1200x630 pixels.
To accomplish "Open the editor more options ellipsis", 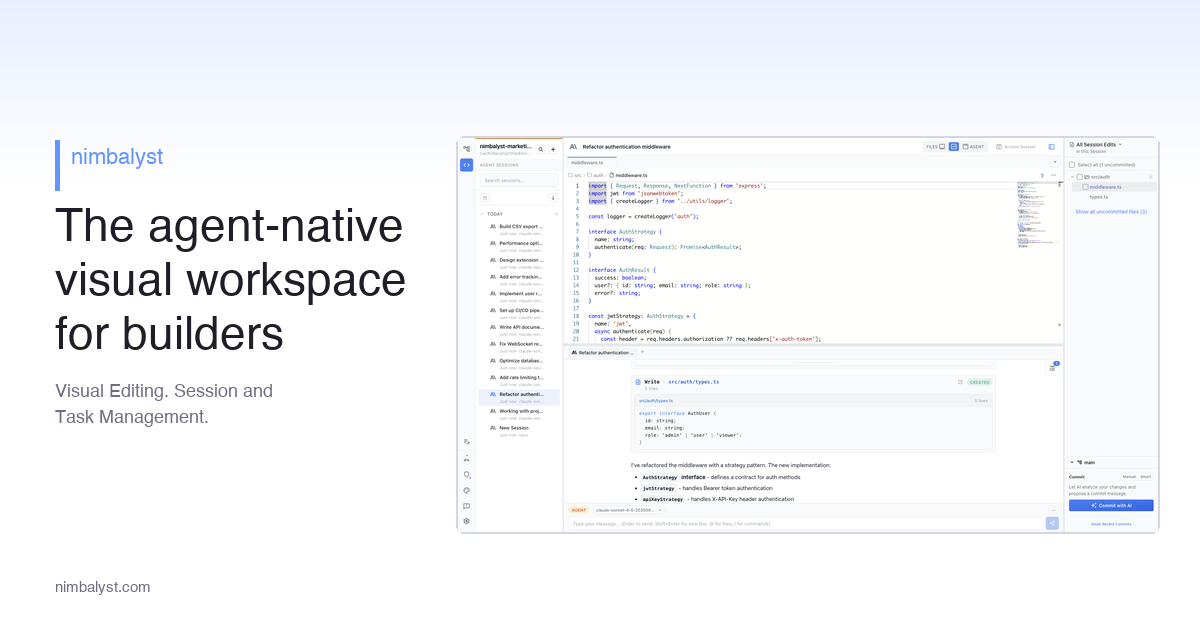I will (x=1053, y=175).
